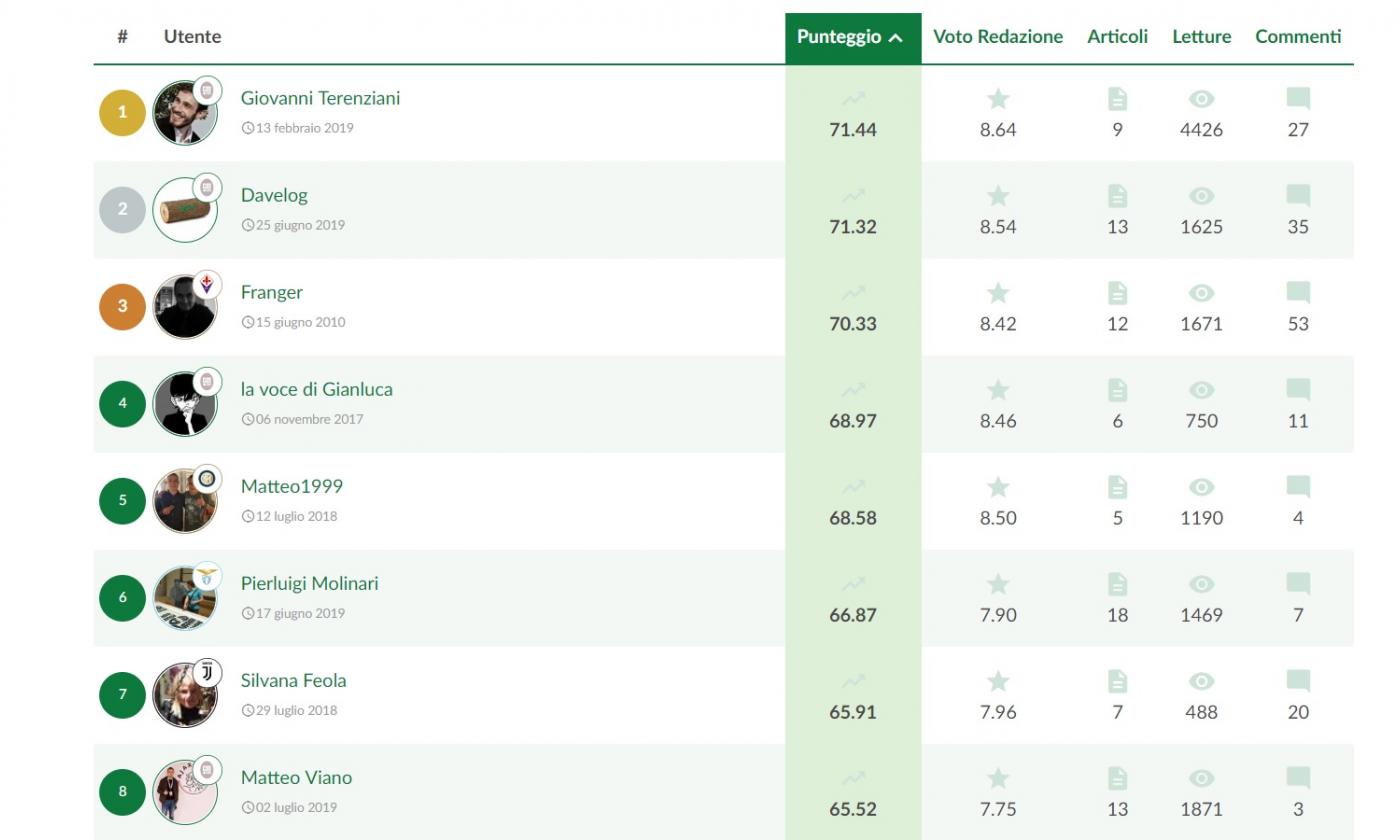Click Utente column header
This screenshot has height=840, width=1400.
pyautogui.click(x=192, y=37)
